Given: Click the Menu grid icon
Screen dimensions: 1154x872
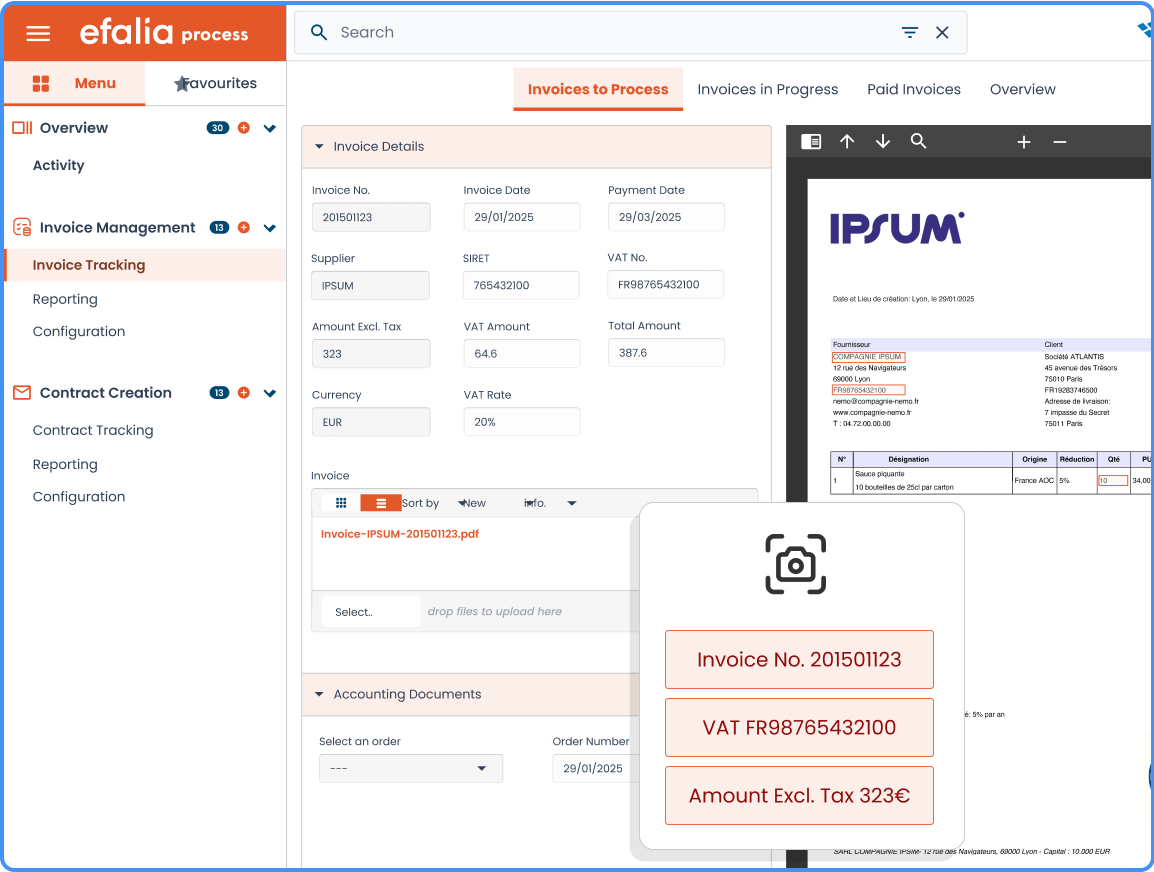Looking at the screenshot, I should pos(40,84).
